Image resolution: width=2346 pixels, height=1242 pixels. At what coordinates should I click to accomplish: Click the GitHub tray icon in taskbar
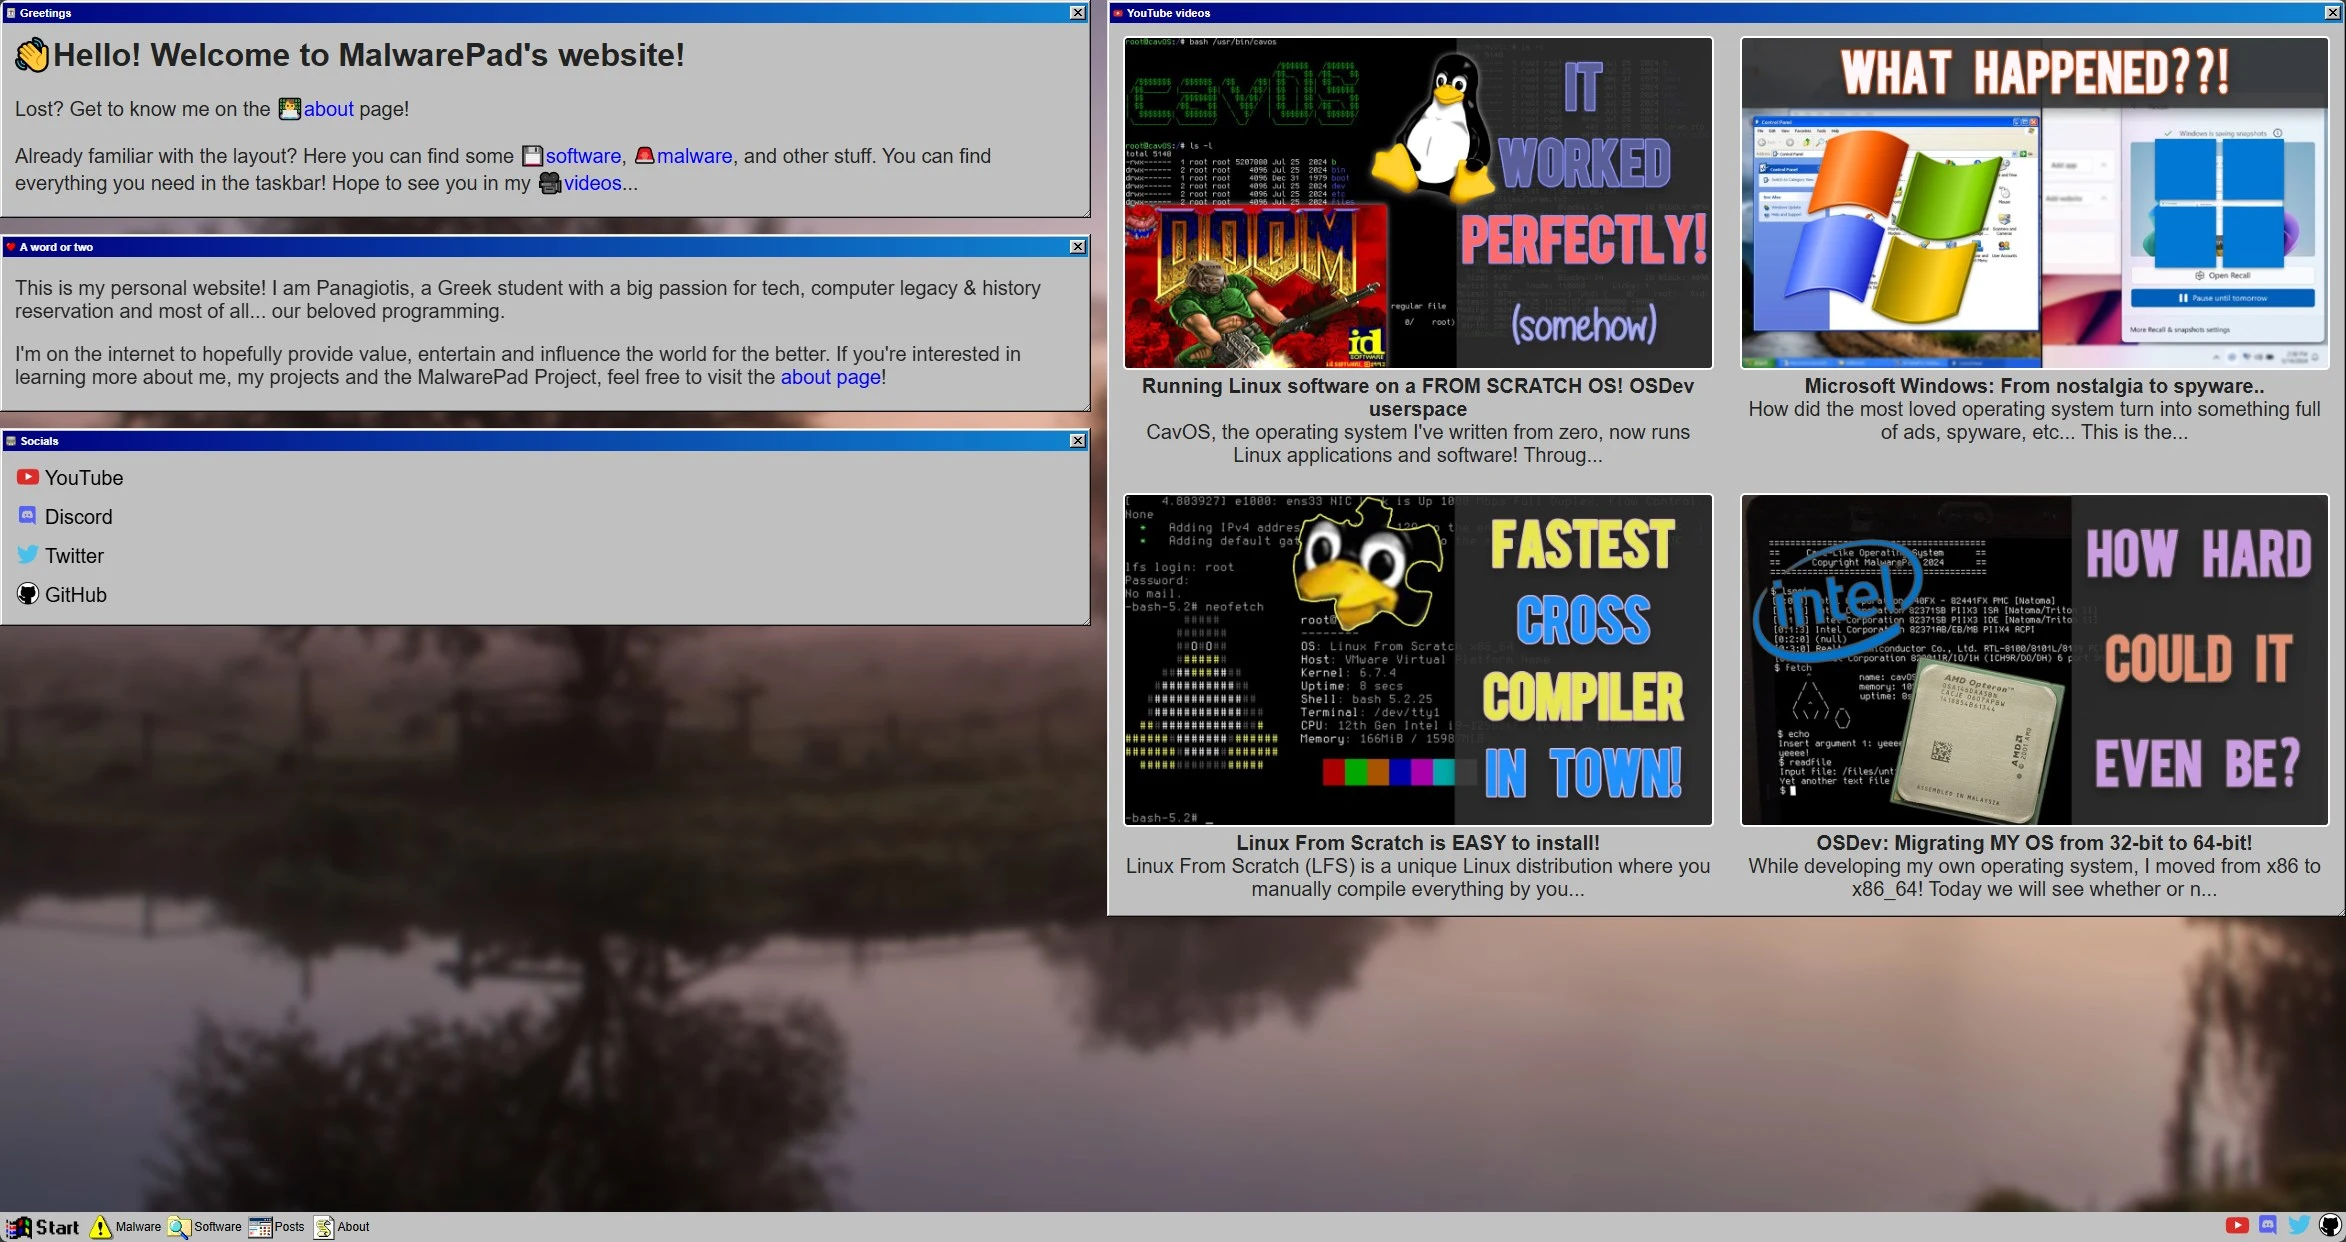[x=2330, y=1225]
